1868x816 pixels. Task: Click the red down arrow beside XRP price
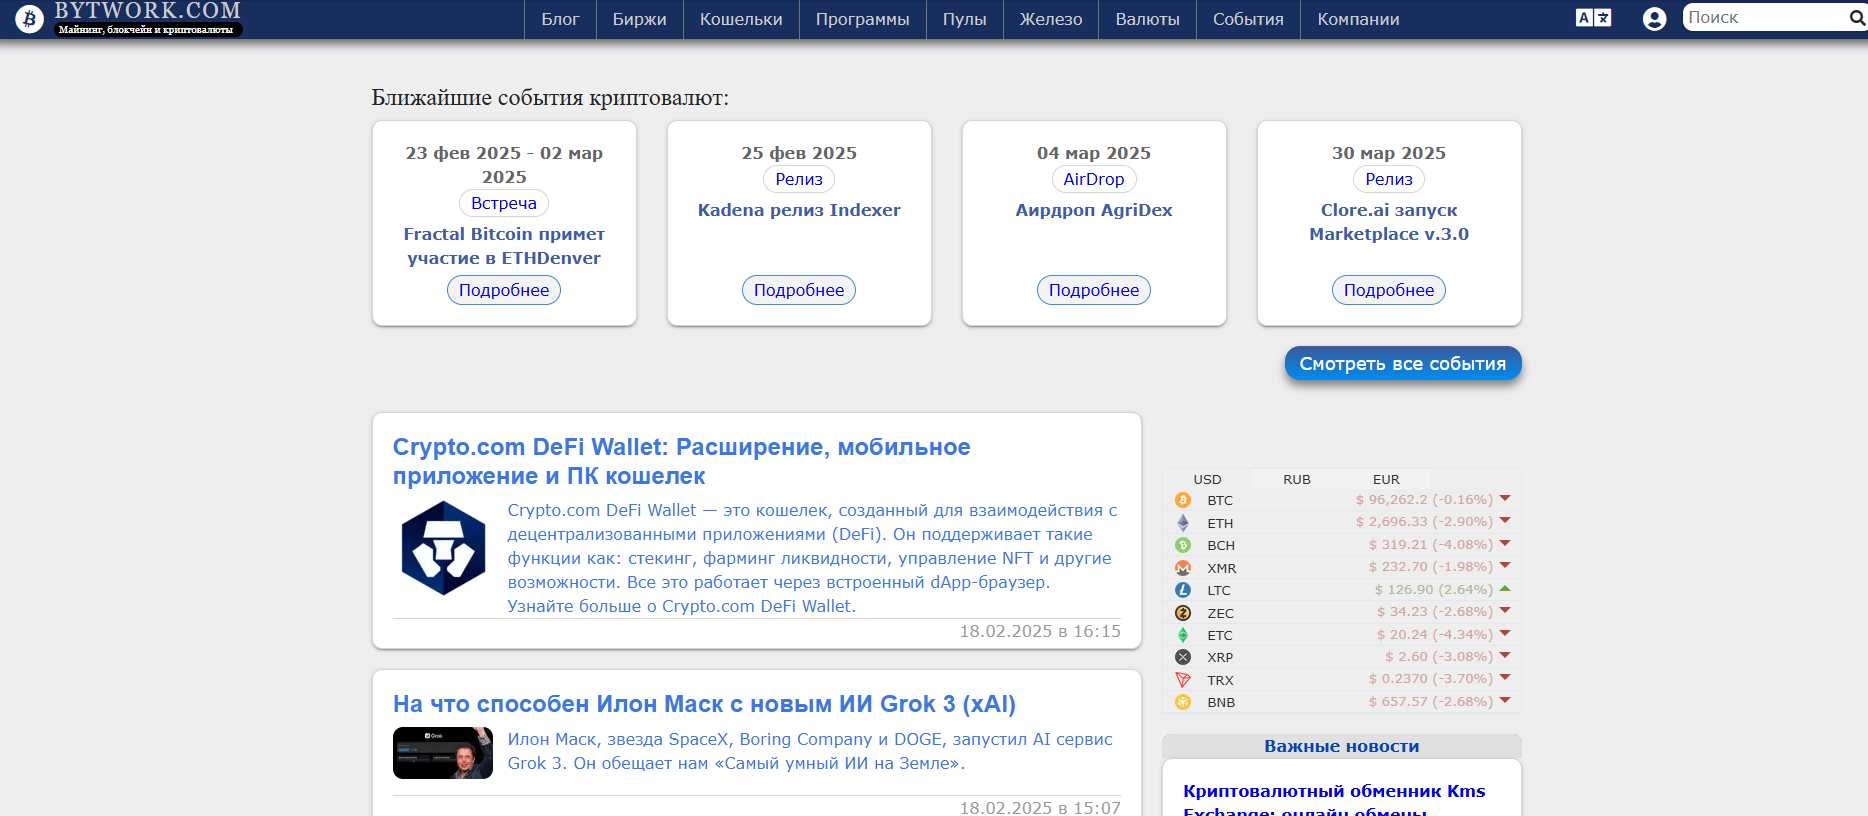pyautogui.click(x=1505, y=655)
